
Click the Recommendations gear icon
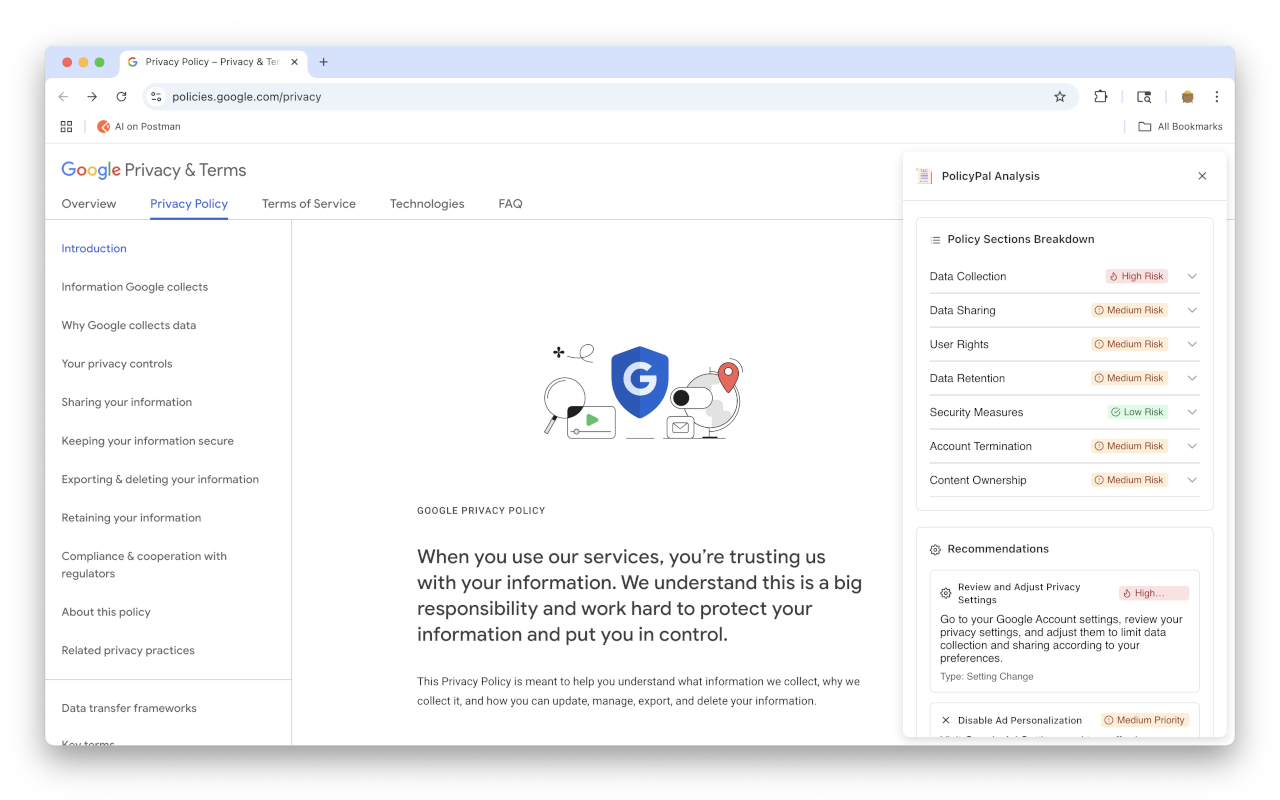click(935, 550)
